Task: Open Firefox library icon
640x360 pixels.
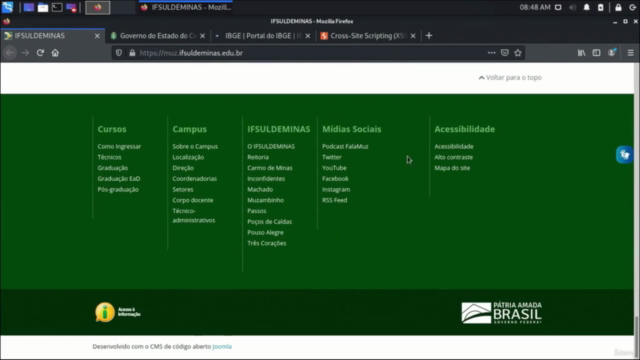Action: tap(582, 53)
